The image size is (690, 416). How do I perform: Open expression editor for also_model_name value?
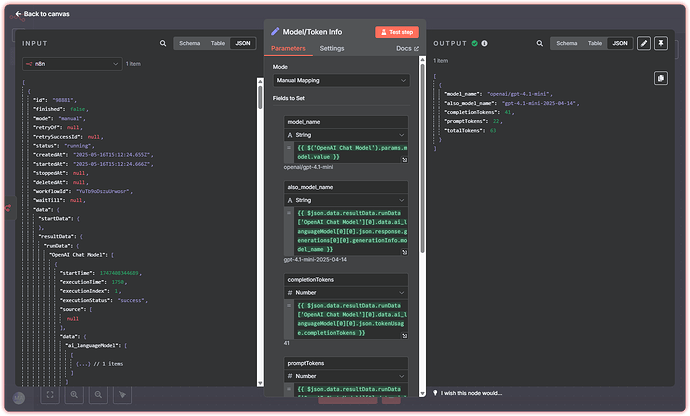tap(404, 252)
